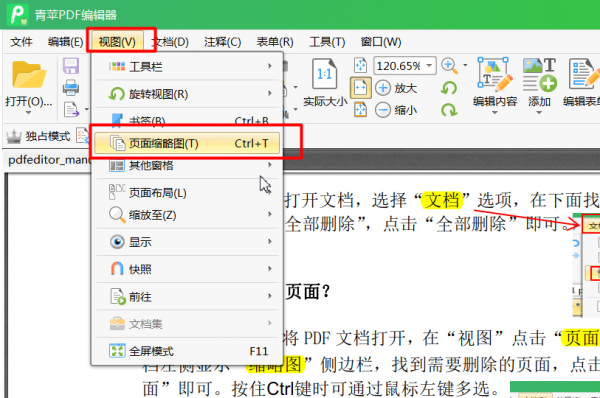Click the 页面缩略图 pages icon
600x398 pixels.
(117, 143)
